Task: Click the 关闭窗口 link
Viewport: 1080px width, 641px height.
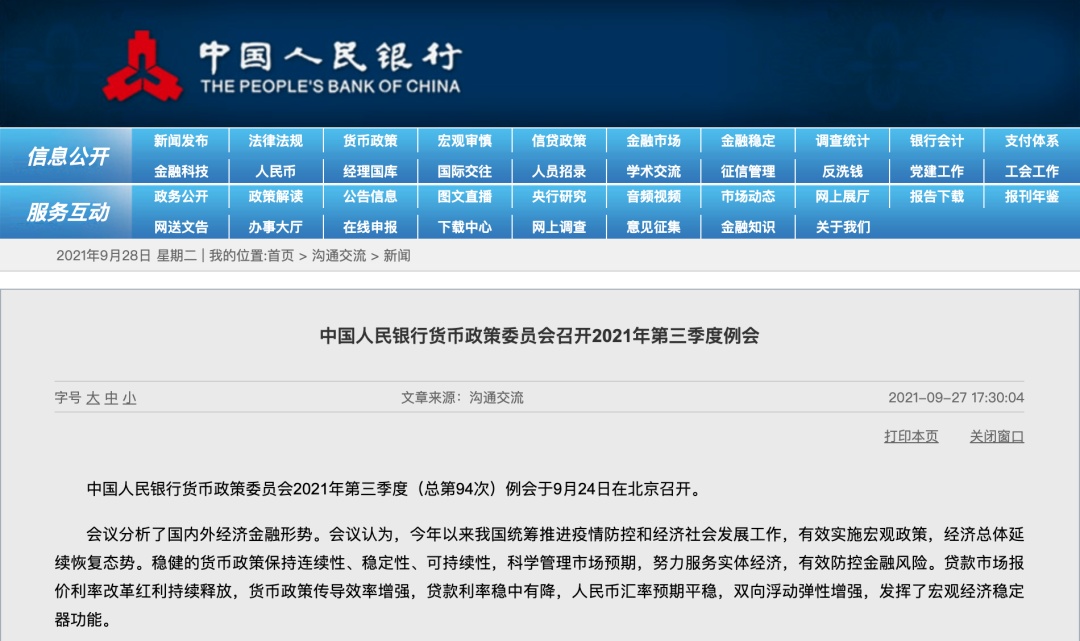Action: click(996, 436)
